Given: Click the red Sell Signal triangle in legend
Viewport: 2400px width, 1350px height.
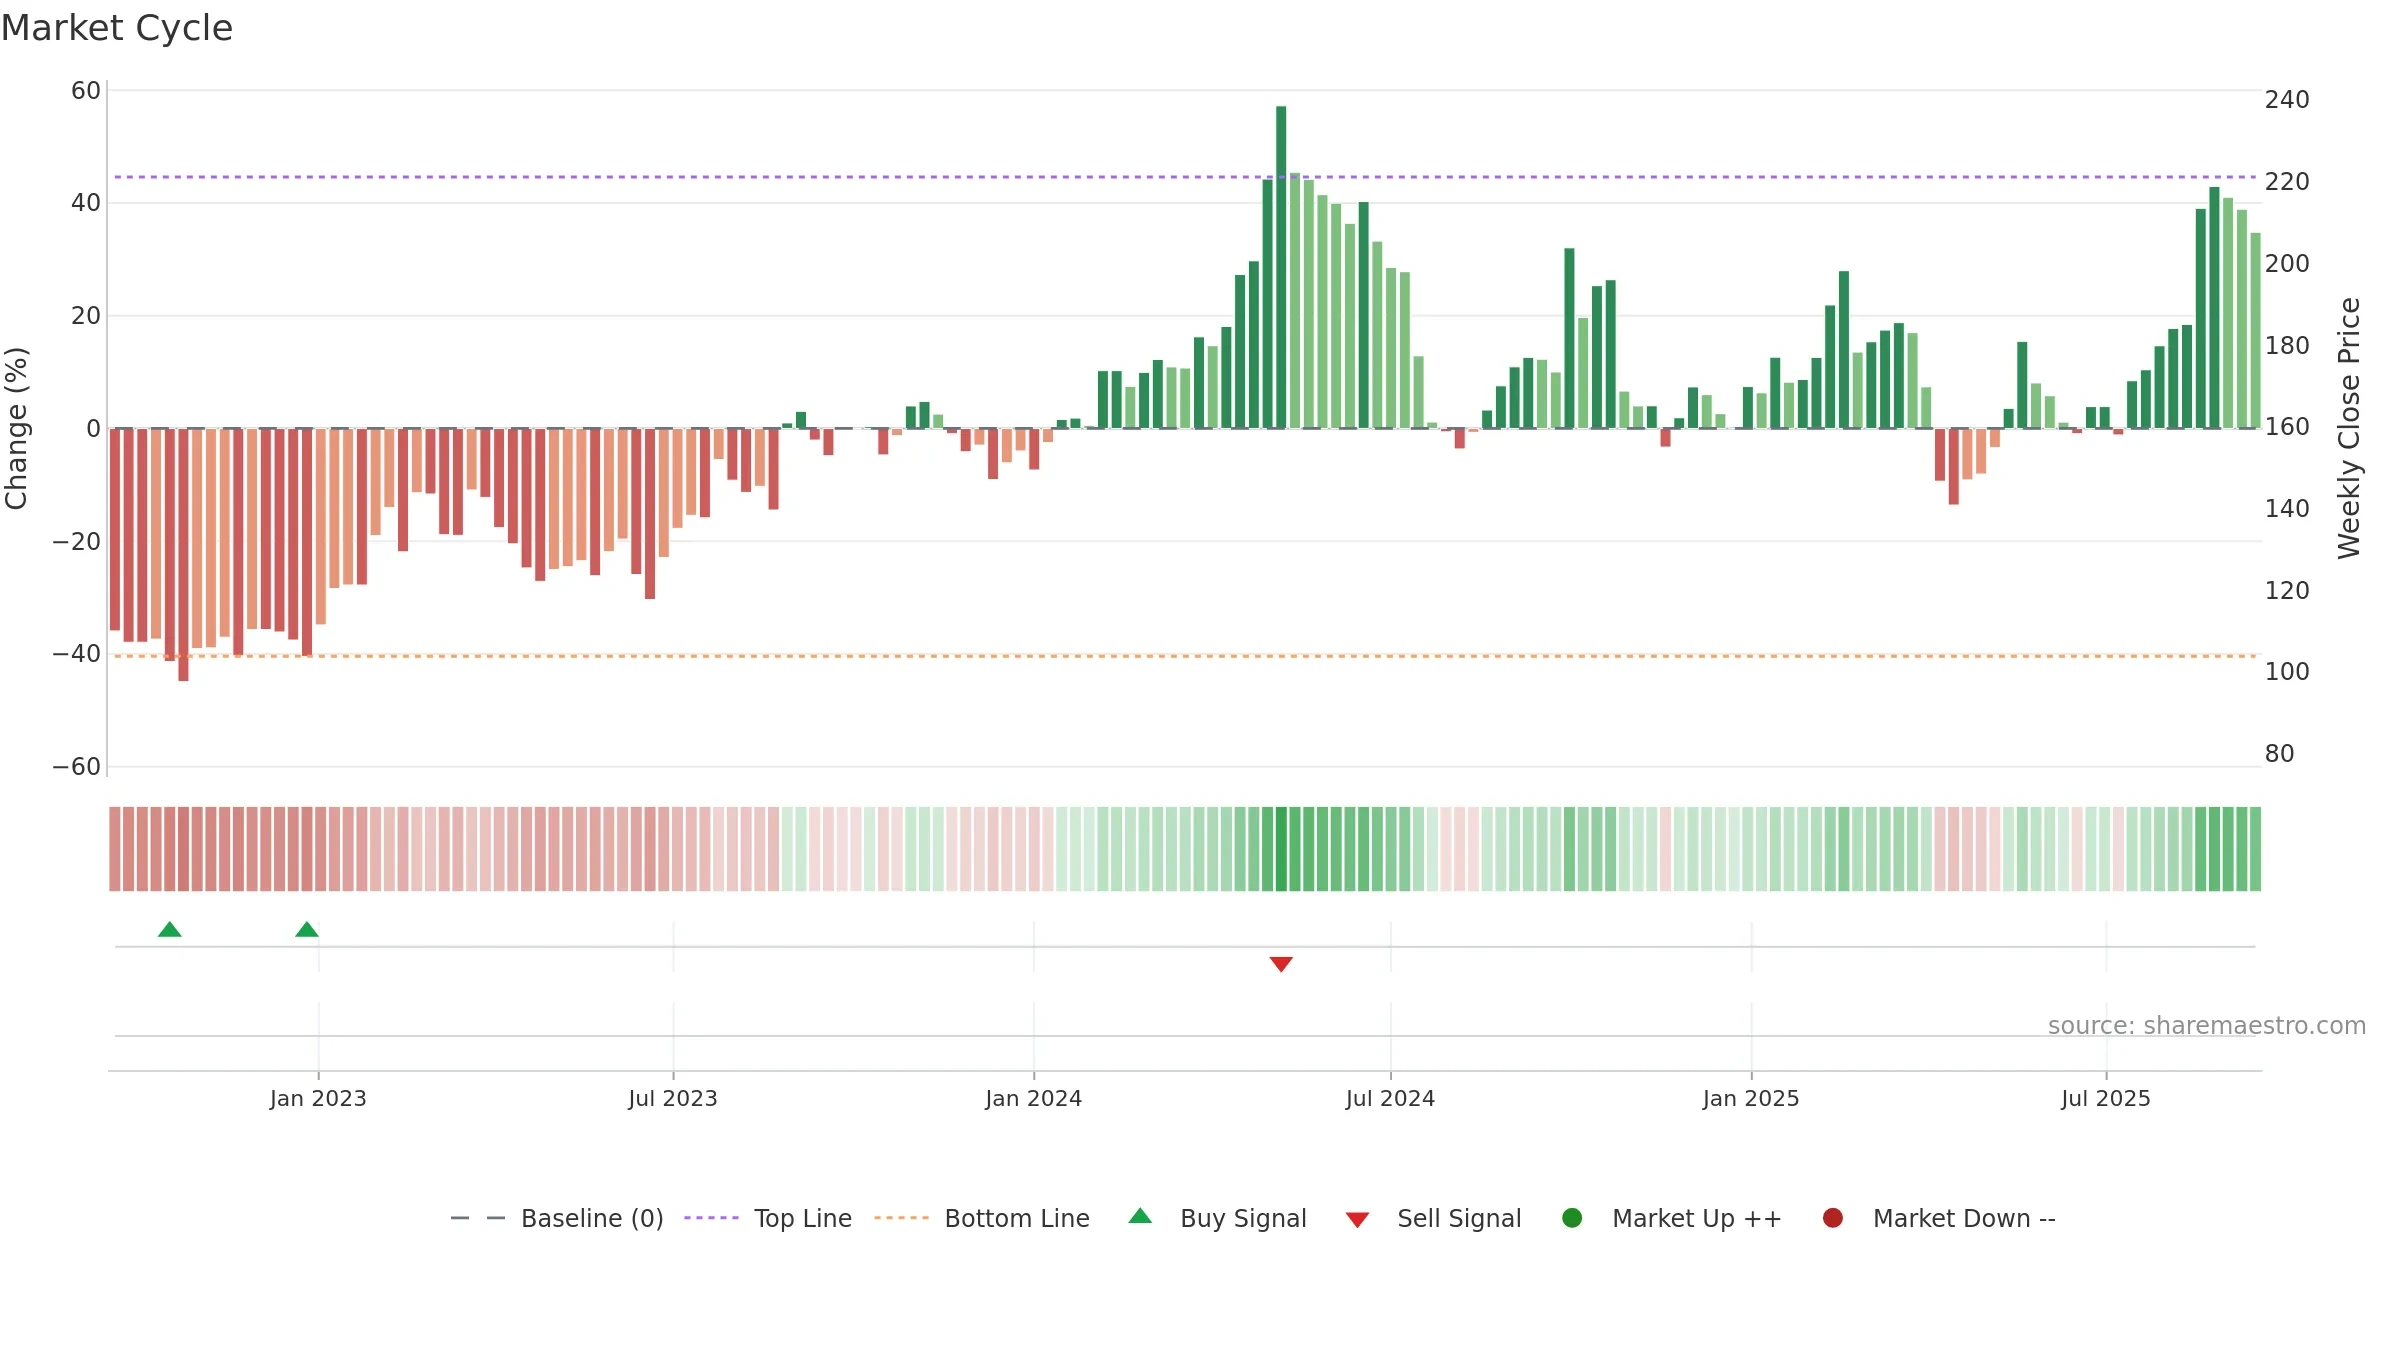Looking at the screenshot, I should [x=1357, y=1220].
